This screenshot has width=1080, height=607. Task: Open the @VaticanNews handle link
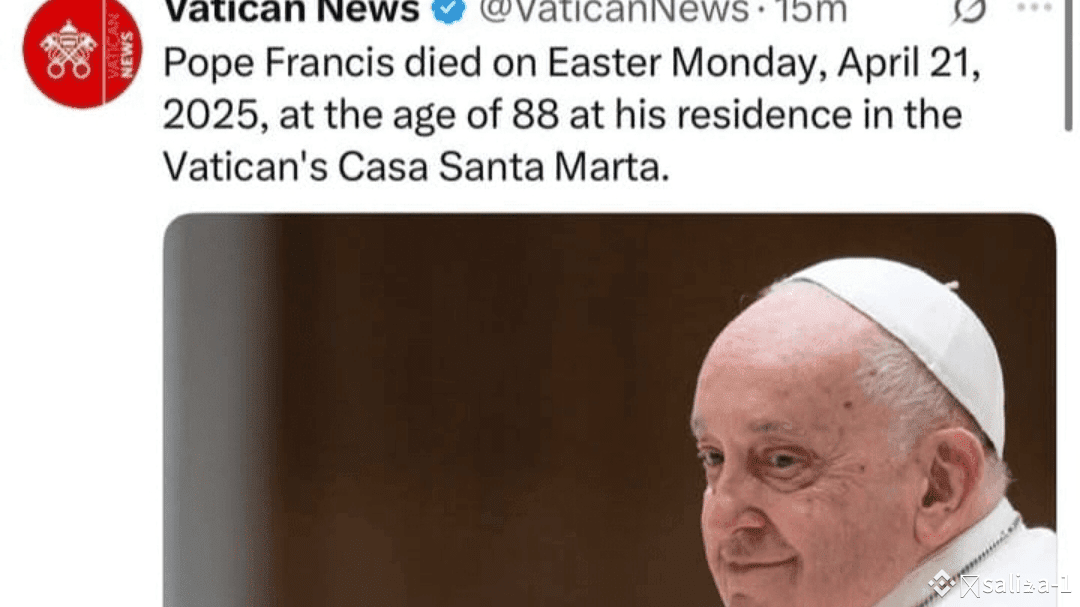[614, 10]
